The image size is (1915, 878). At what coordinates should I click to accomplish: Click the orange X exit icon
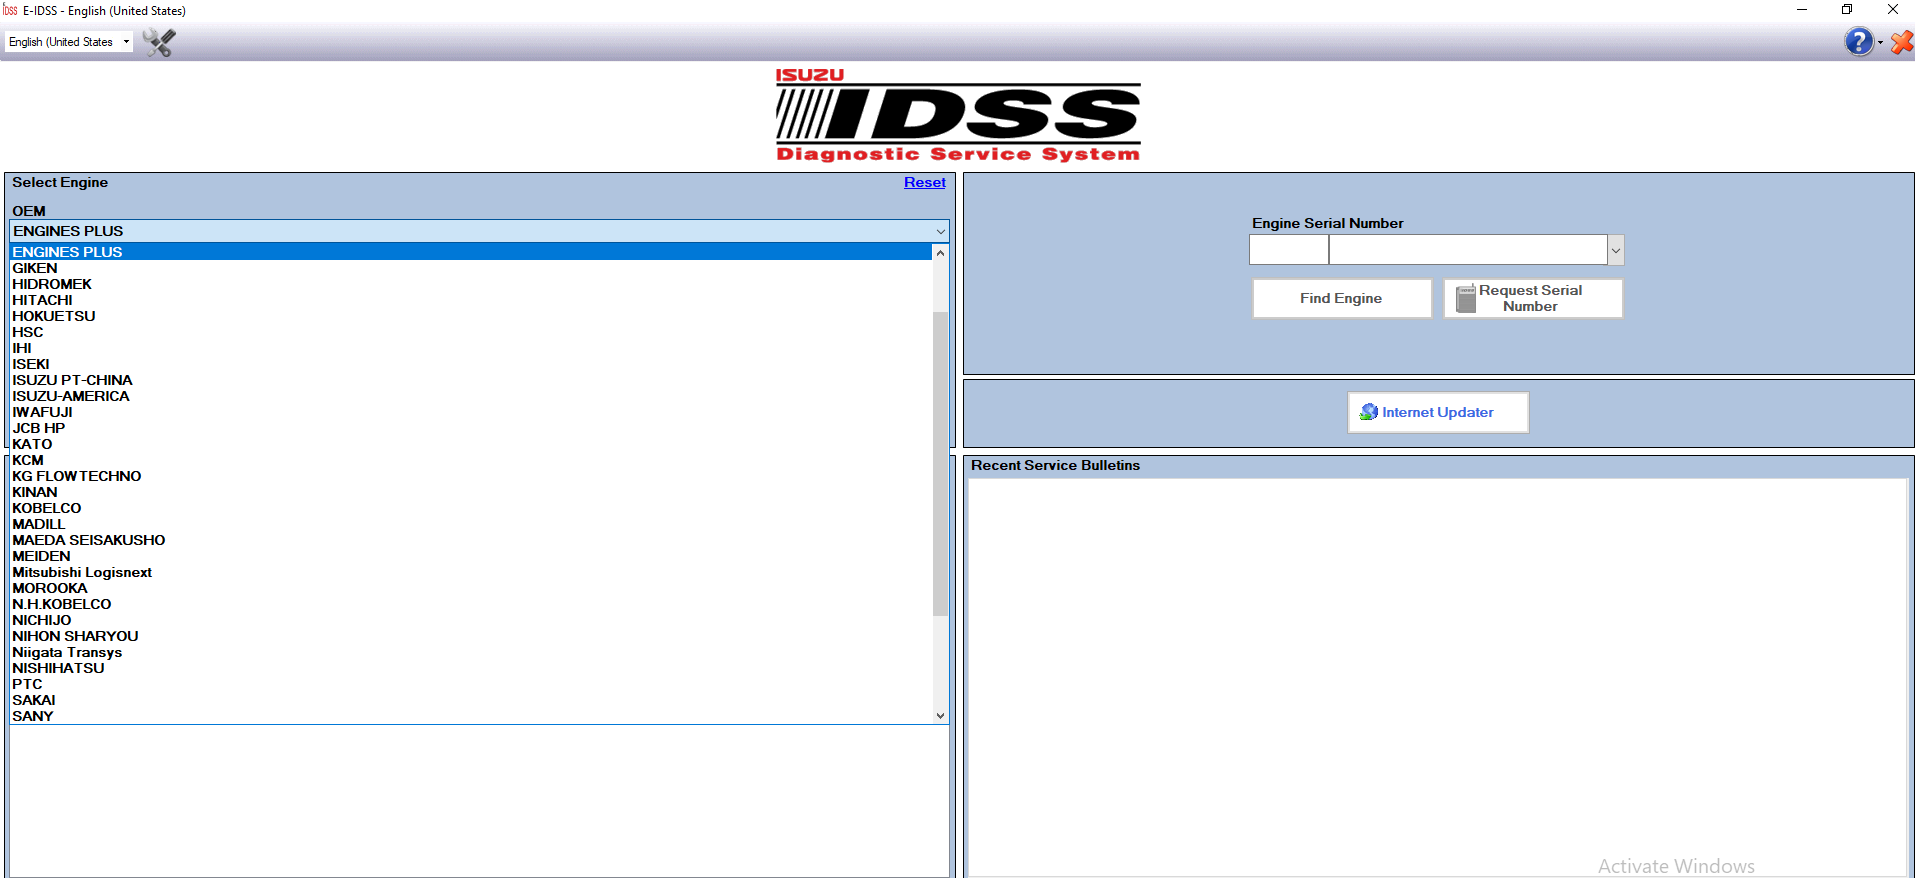coord(1901,42)
